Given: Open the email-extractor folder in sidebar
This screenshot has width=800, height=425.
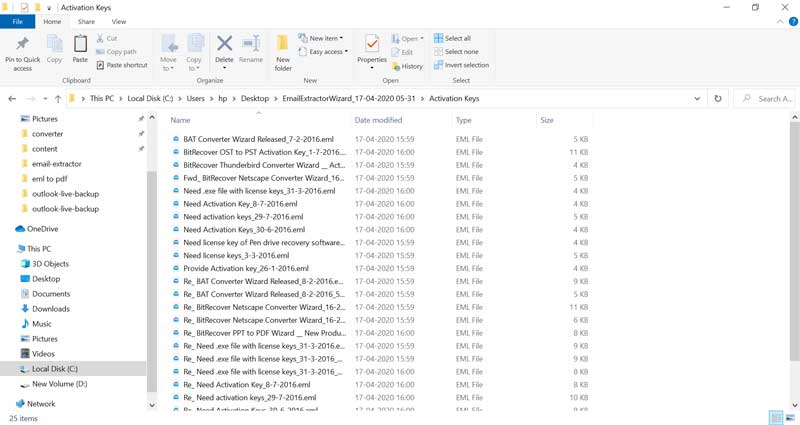Looking at the screenshot, I should point(57,164).
